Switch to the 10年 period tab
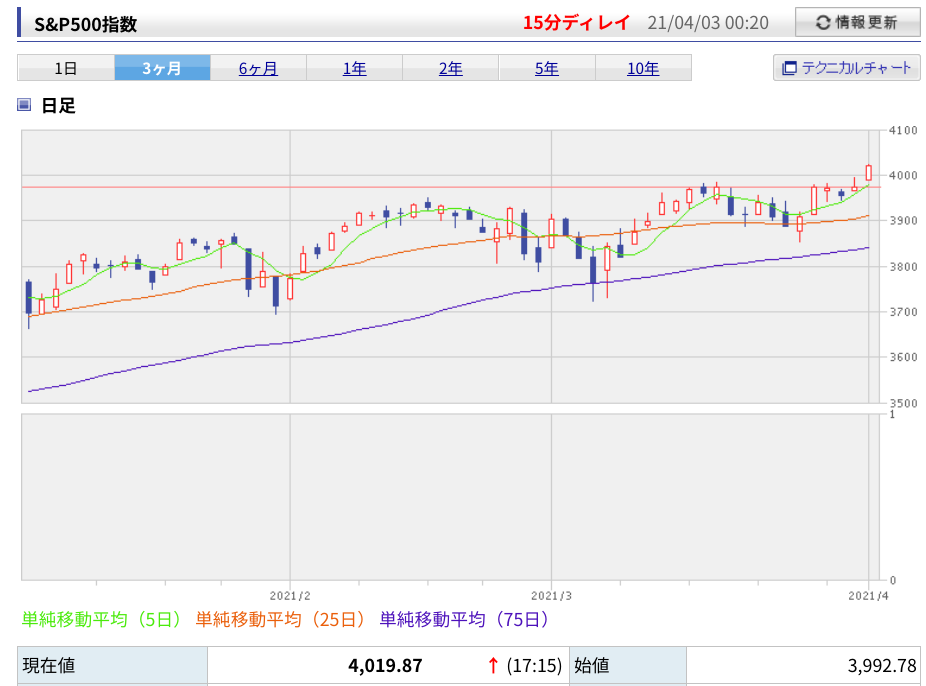Screen dimensions: 926x686 pyautogui.click(x=643, y=68)
